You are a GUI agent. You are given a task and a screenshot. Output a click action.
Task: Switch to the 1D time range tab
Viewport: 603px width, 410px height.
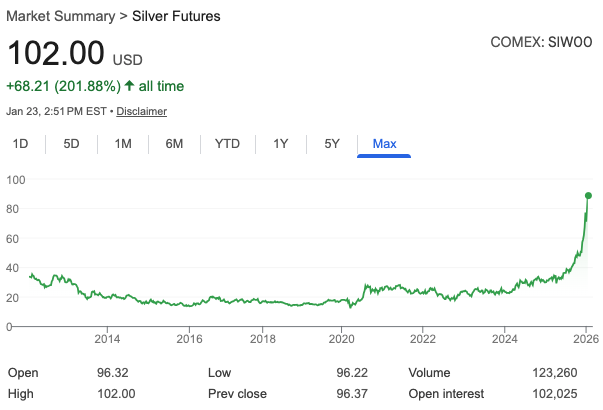[20, 144]
